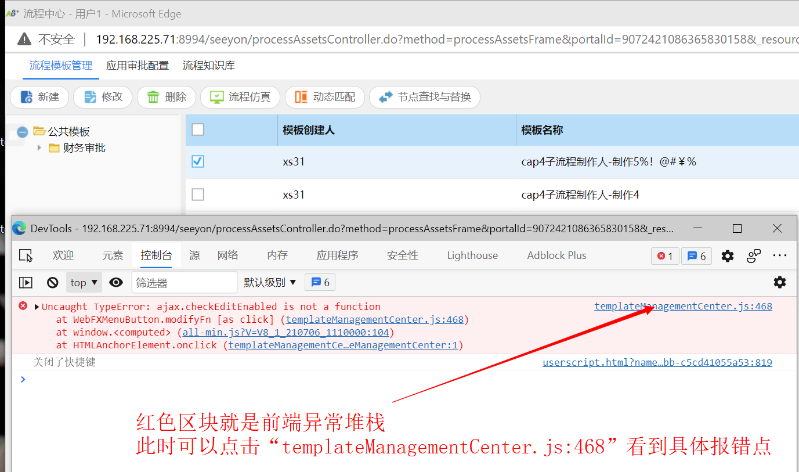This screenshot has width=799, height=472.
Task: Open 节点查找与替换 find and replace
Action: pos(424,97)
